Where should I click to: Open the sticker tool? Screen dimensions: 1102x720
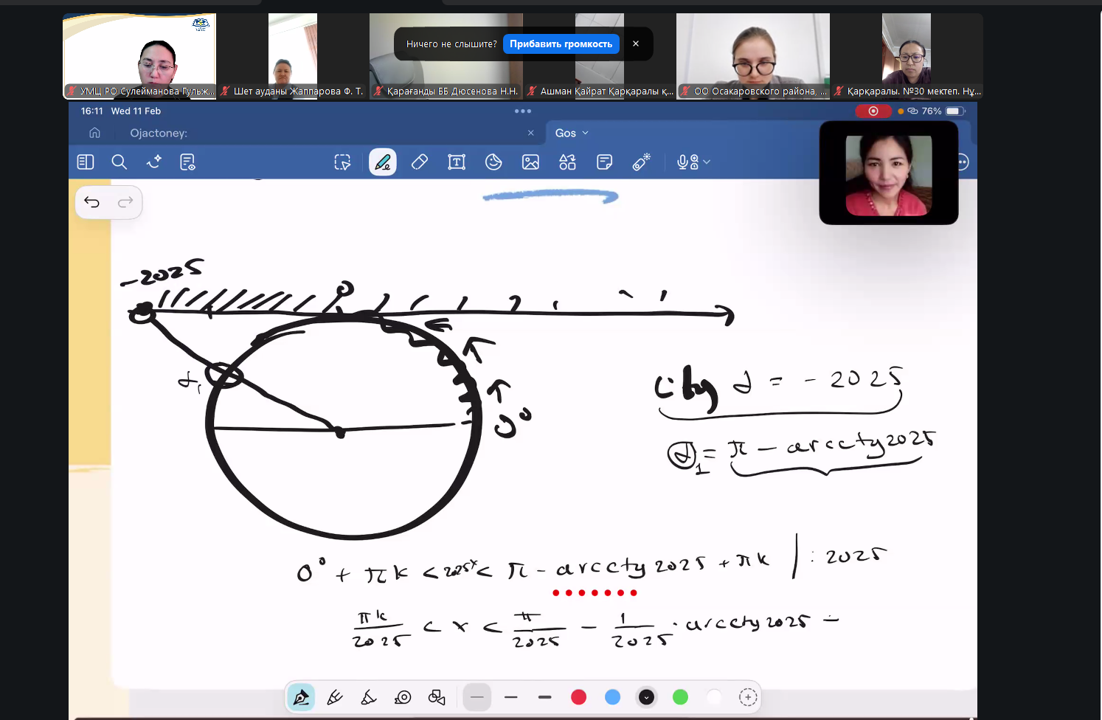pos(494,162)
